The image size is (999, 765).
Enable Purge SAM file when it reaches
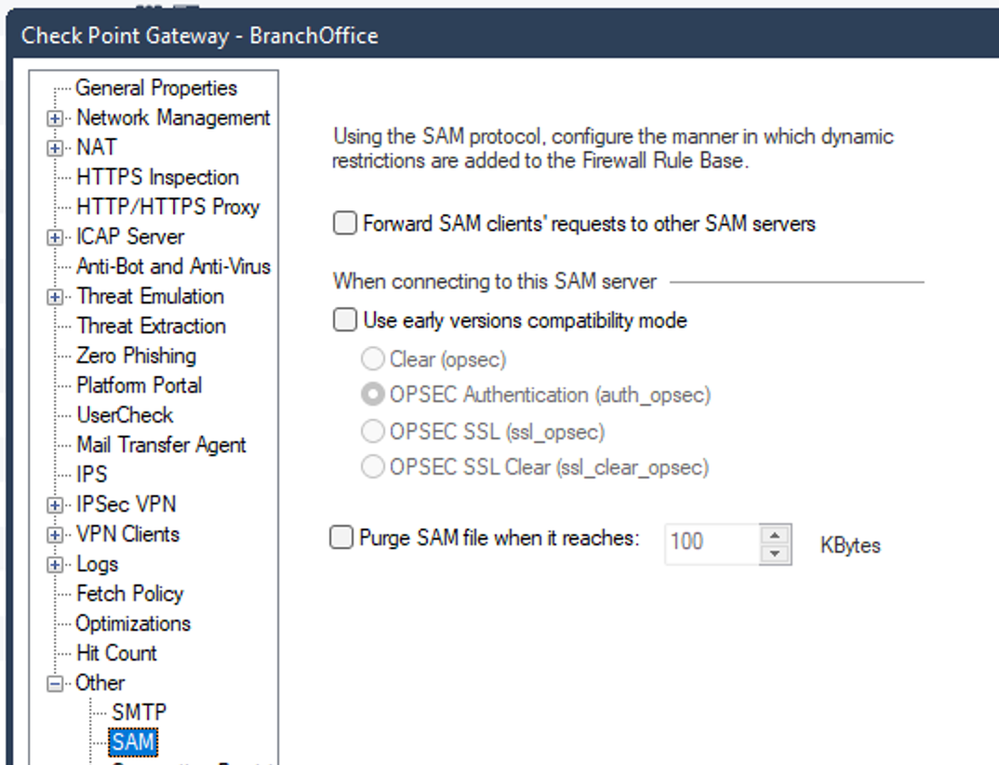(341, 537)
